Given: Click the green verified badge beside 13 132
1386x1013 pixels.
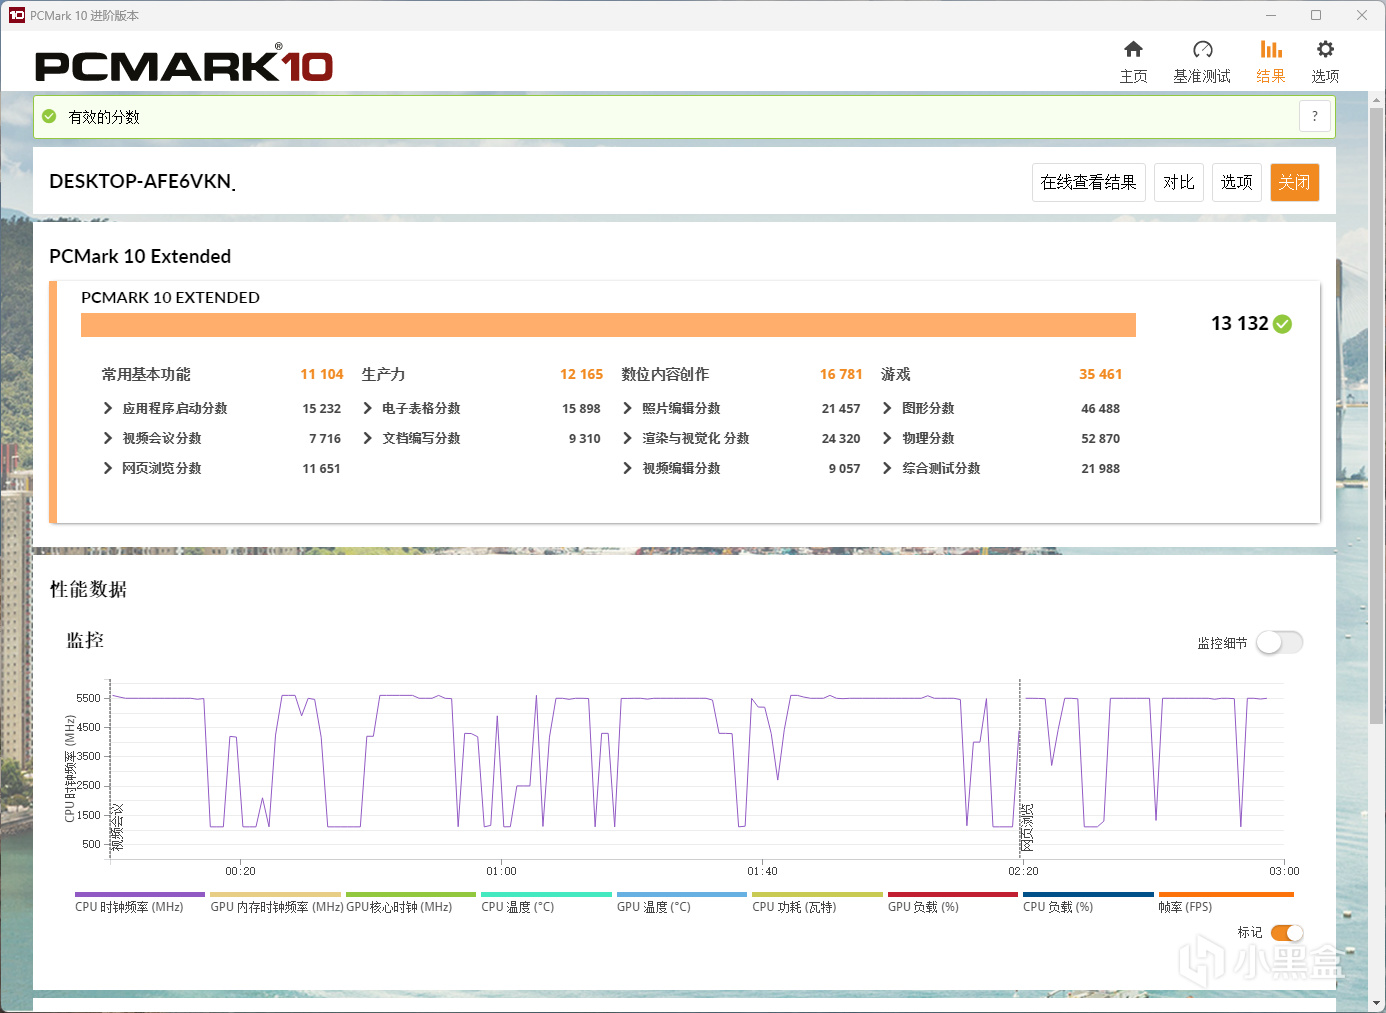Looking at the screenshot, I should (1283, 324).
